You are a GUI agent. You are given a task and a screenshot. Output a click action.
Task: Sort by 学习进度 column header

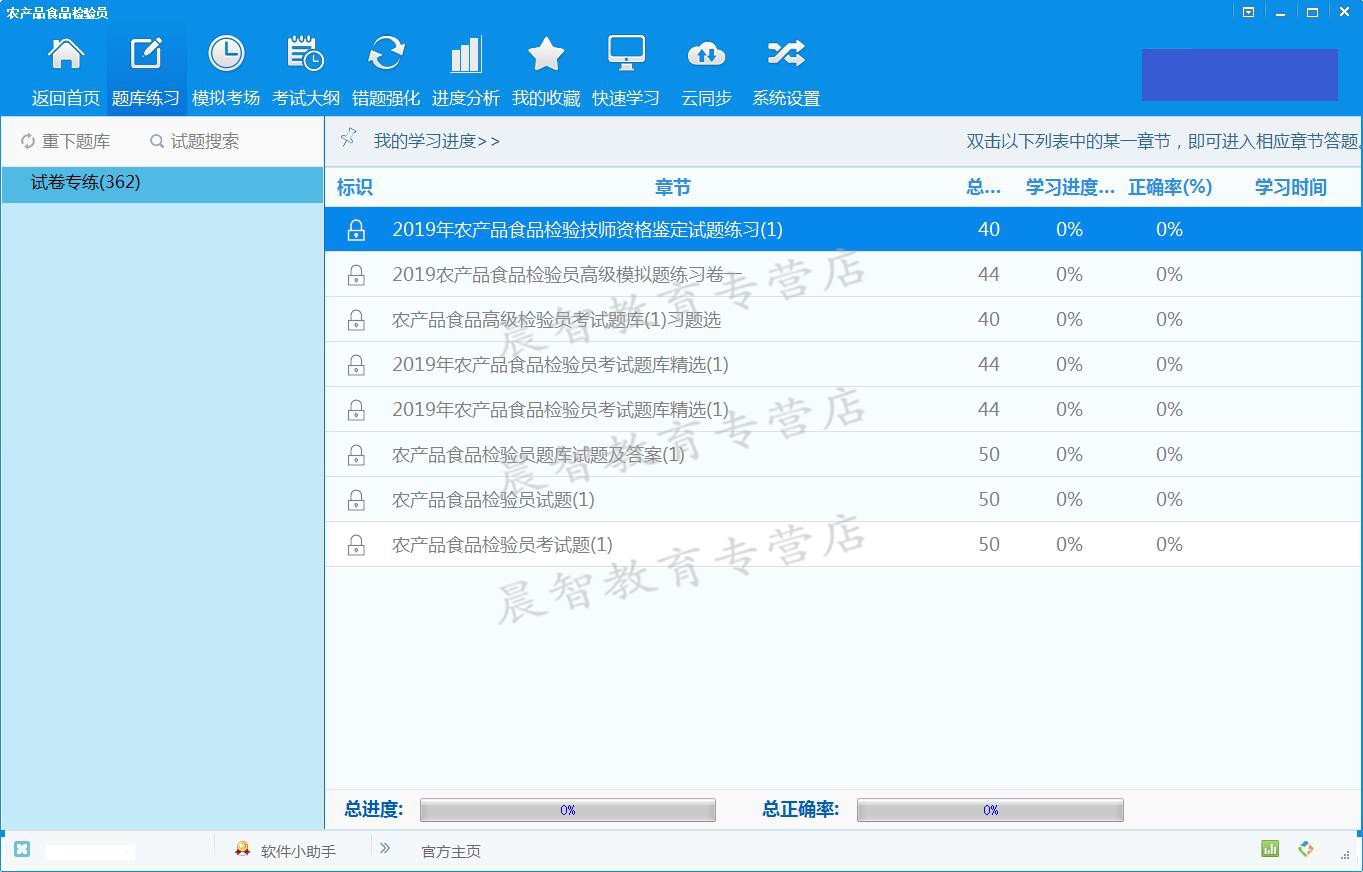pos(1070,187)
